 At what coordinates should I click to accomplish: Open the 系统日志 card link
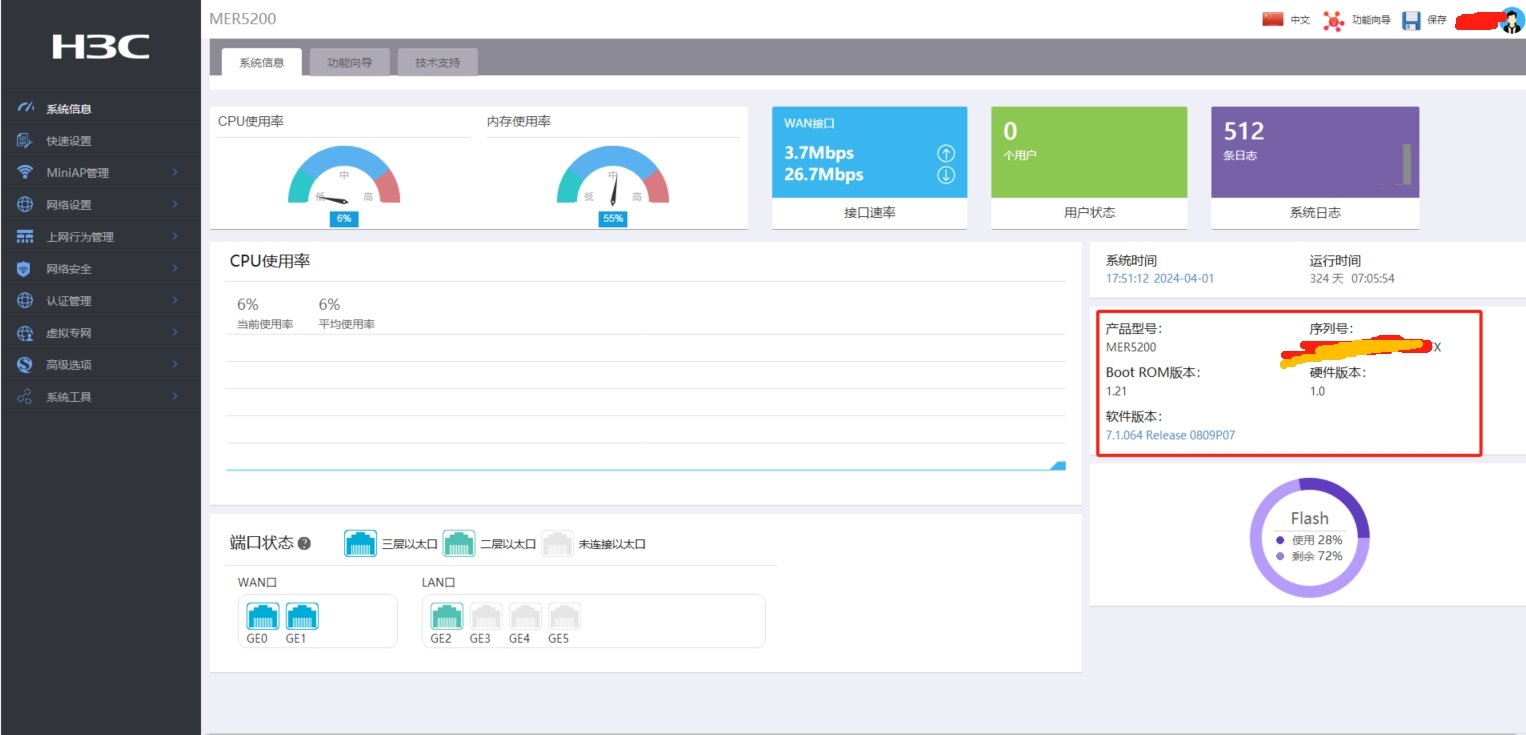point(1315,213)
